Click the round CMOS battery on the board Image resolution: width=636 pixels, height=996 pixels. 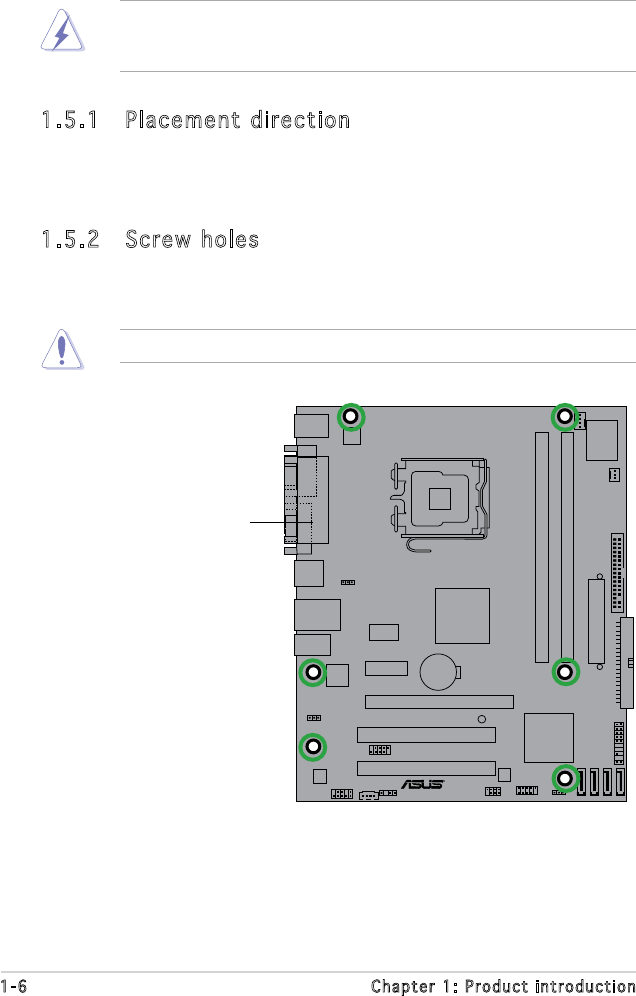pos(439,672)
